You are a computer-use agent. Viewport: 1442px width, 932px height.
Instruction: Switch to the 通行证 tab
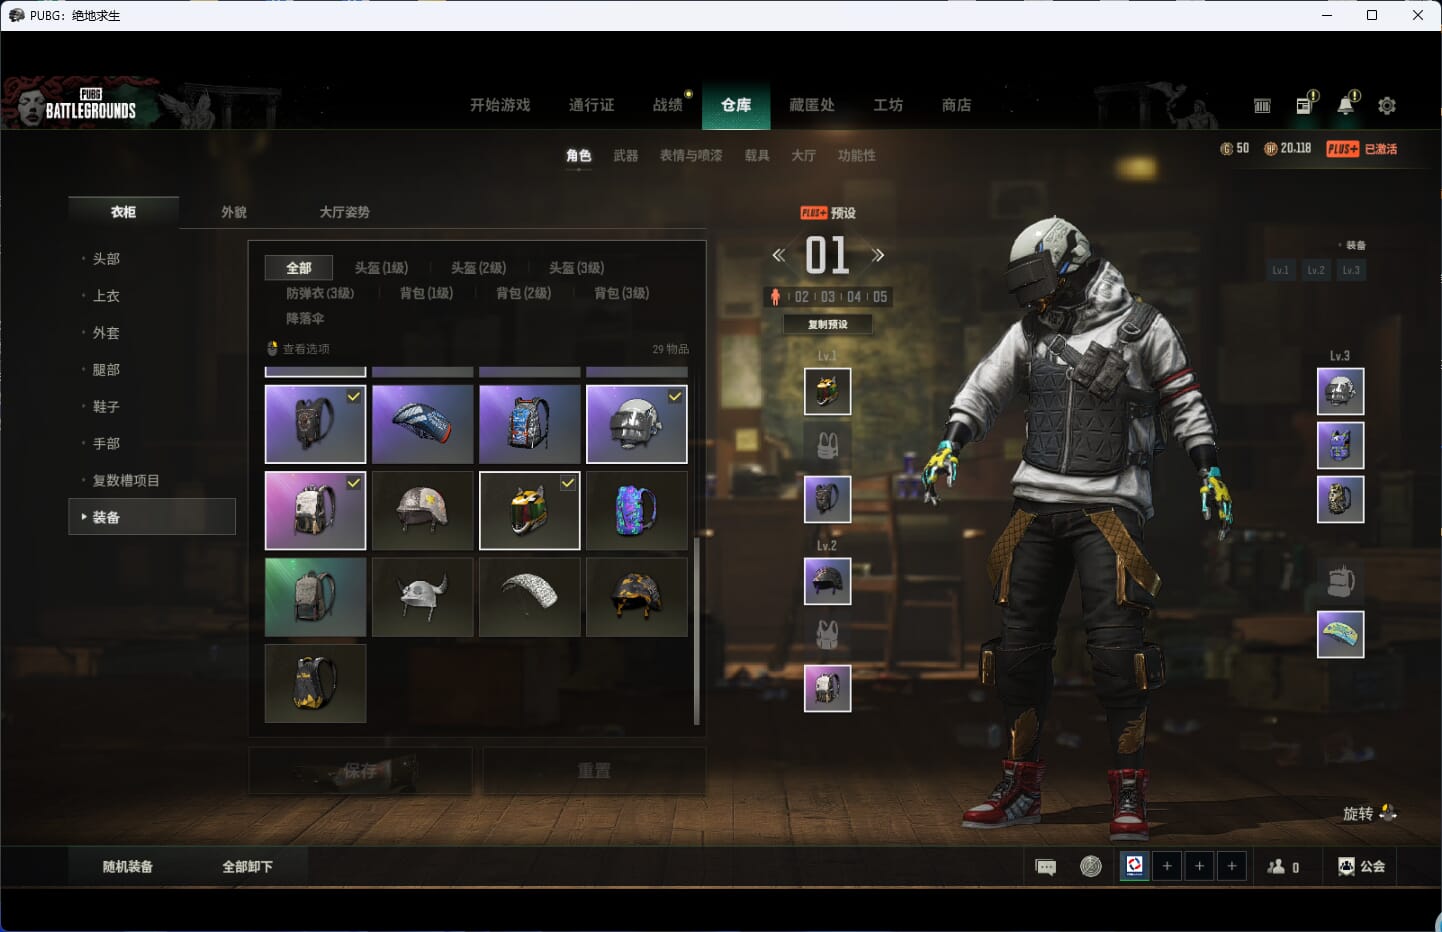[591, 105]
